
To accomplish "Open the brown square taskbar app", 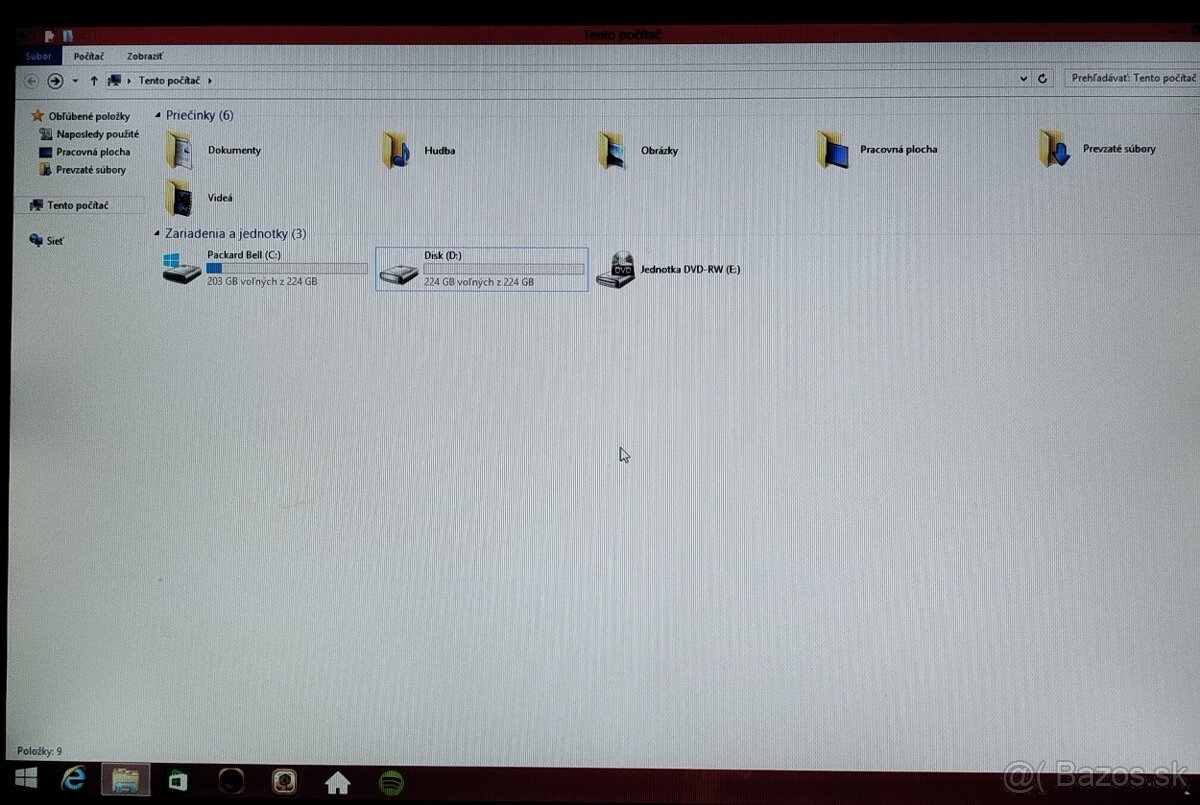I will pos(285,781).
